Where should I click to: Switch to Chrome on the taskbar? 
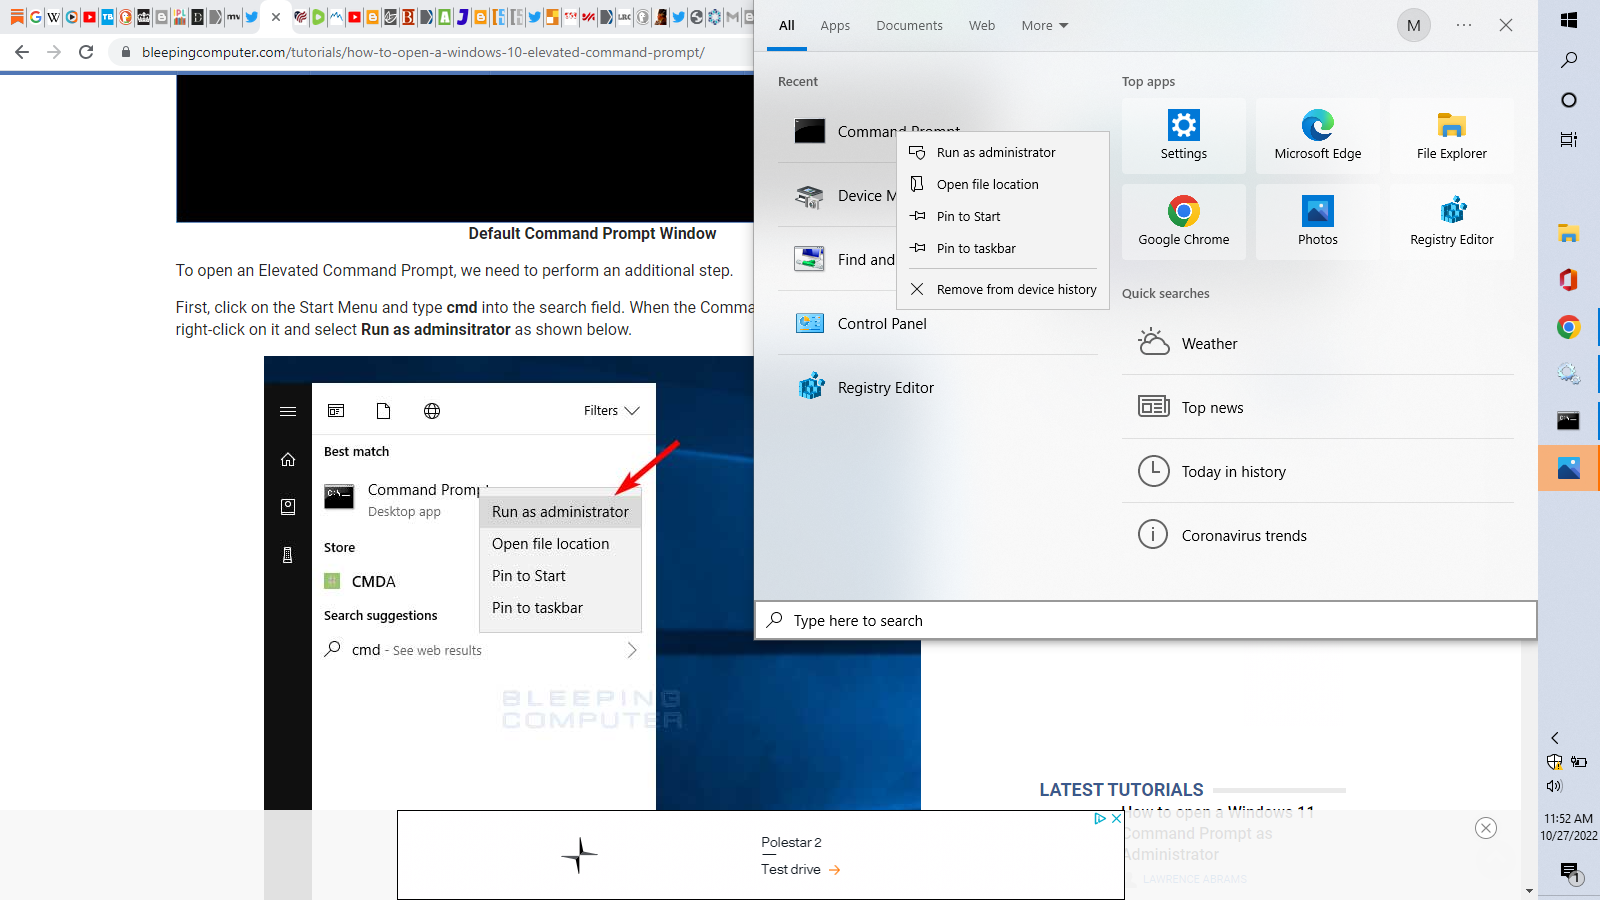point(1569,327)
